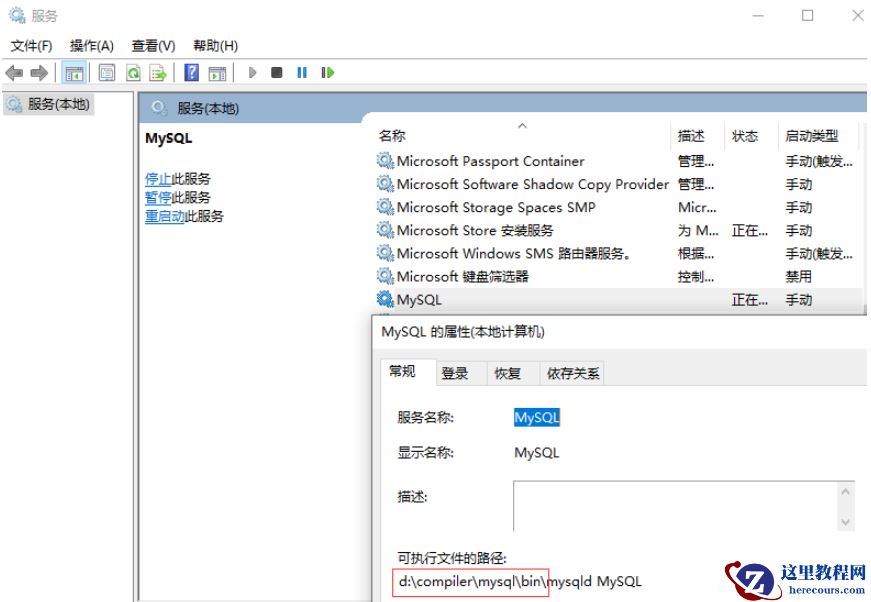Screen dimensions: 871x602
Task: Sort by the 状态 column header
Action: pyautogui.click(x=745, y=136)
